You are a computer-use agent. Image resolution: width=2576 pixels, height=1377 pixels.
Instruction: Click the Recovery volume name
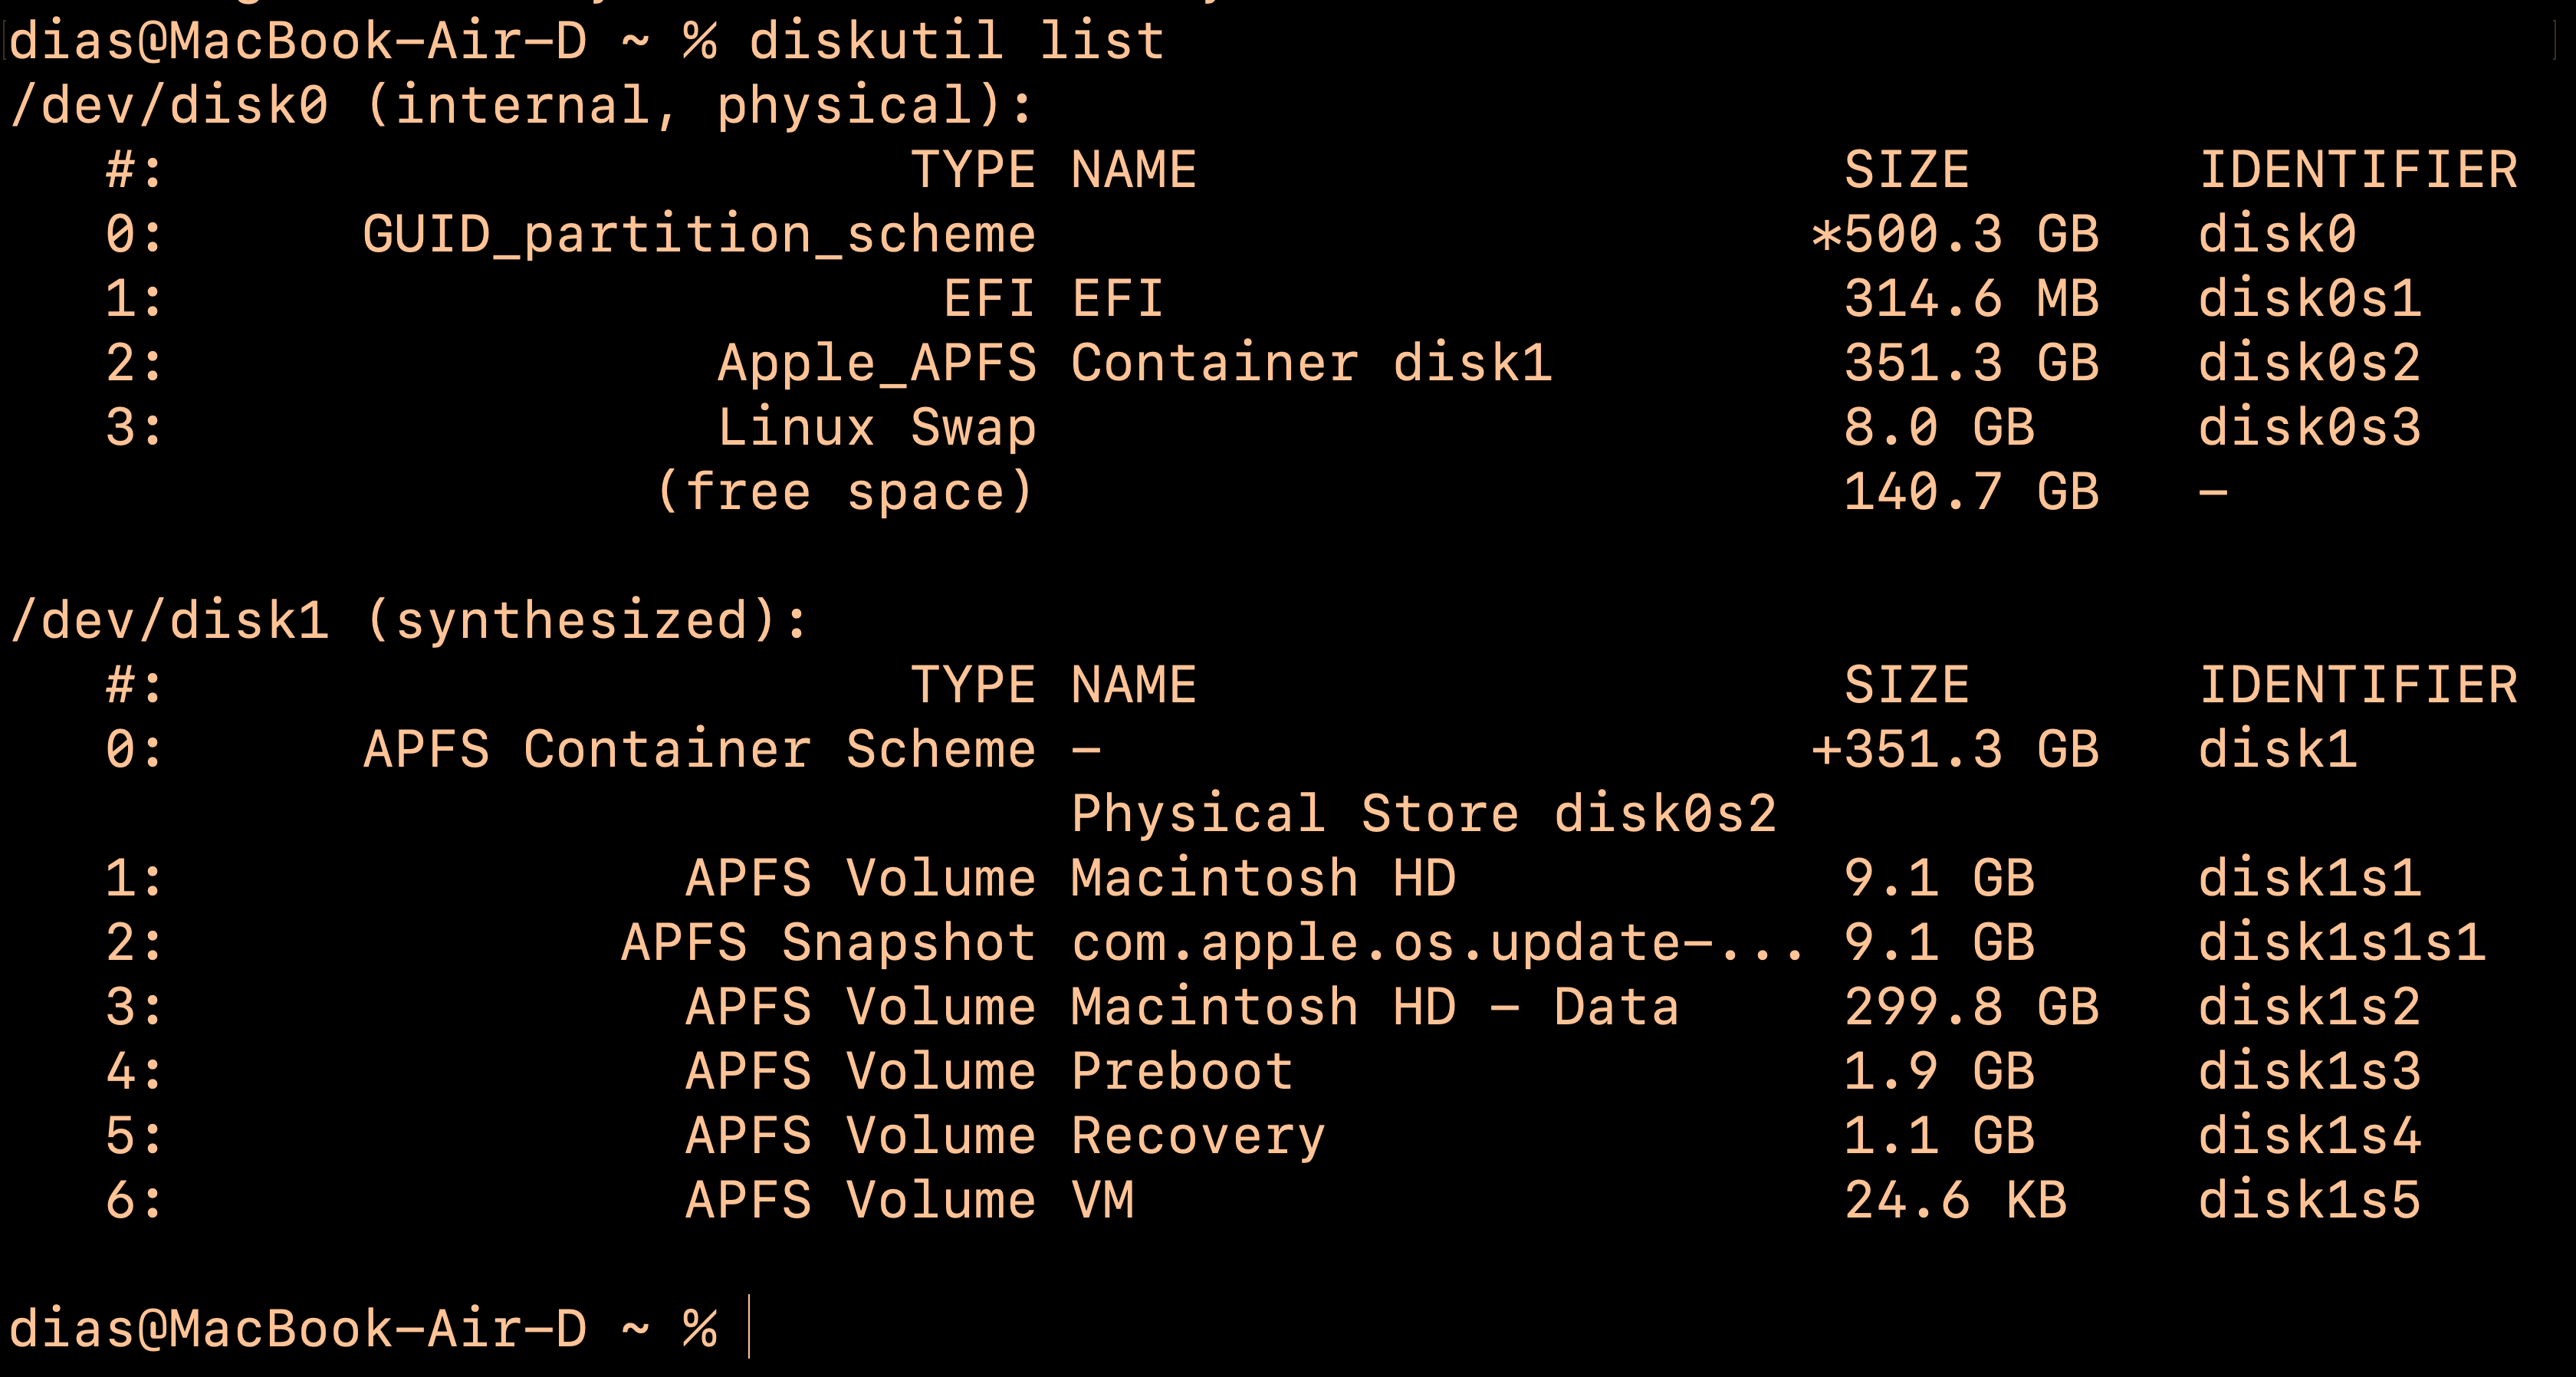[1198, 1136]
